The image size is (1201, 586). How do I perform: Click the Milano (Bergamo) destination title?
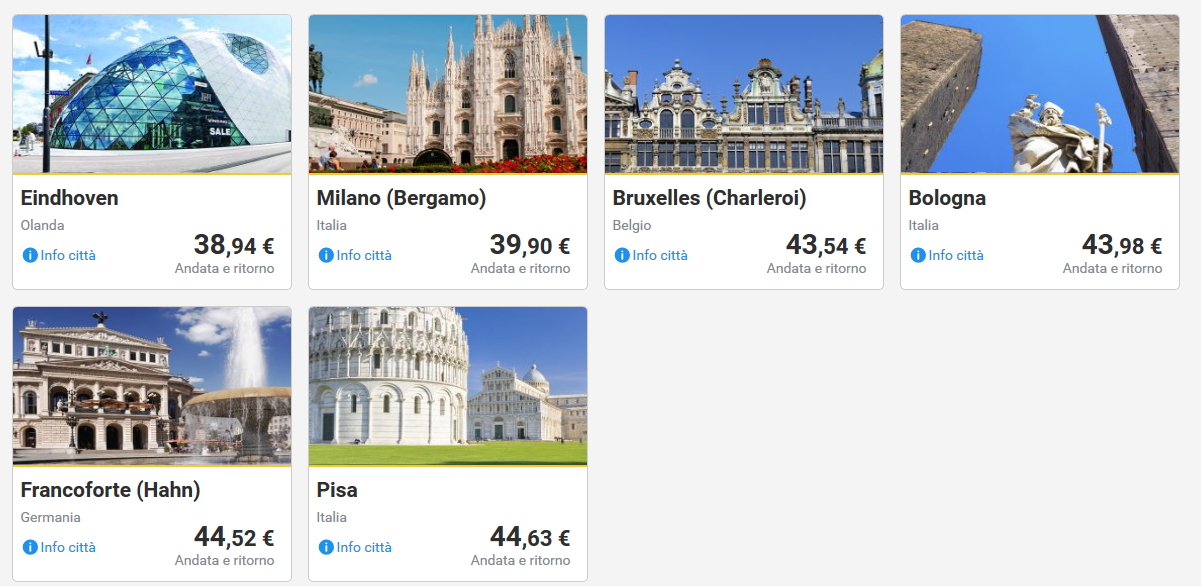(401, 198)
